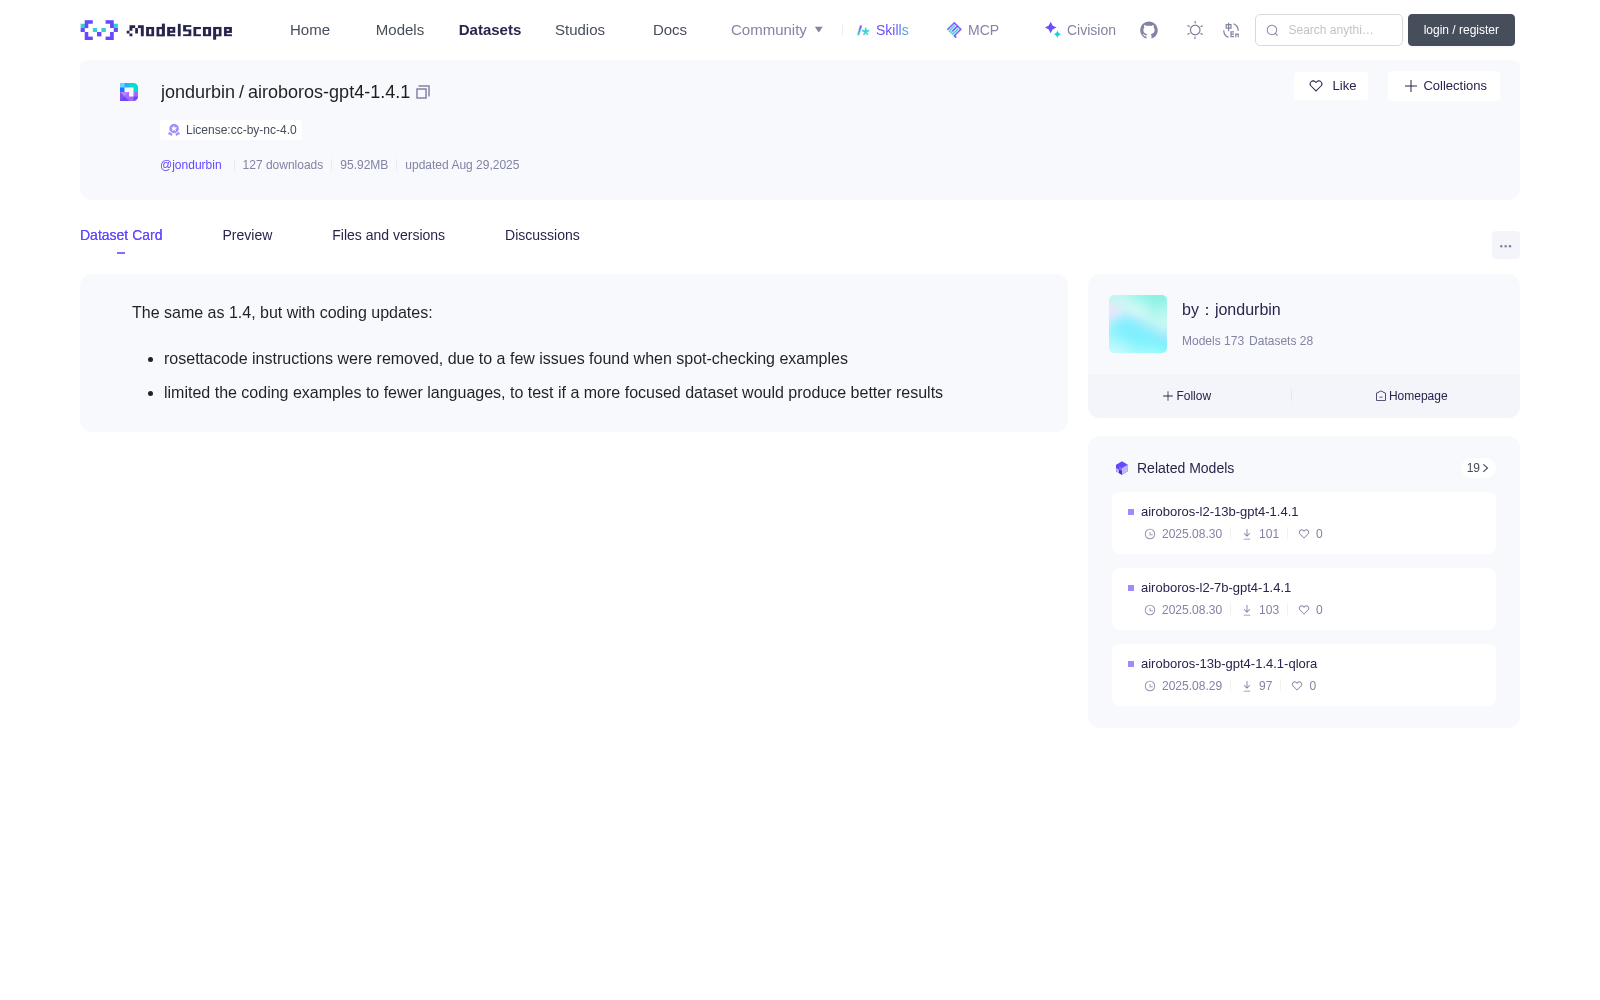This screenshot has height=1000, width=1600.
Task: Click heart icon on airoboros-l2-7b model
Action: (1304, 610)
